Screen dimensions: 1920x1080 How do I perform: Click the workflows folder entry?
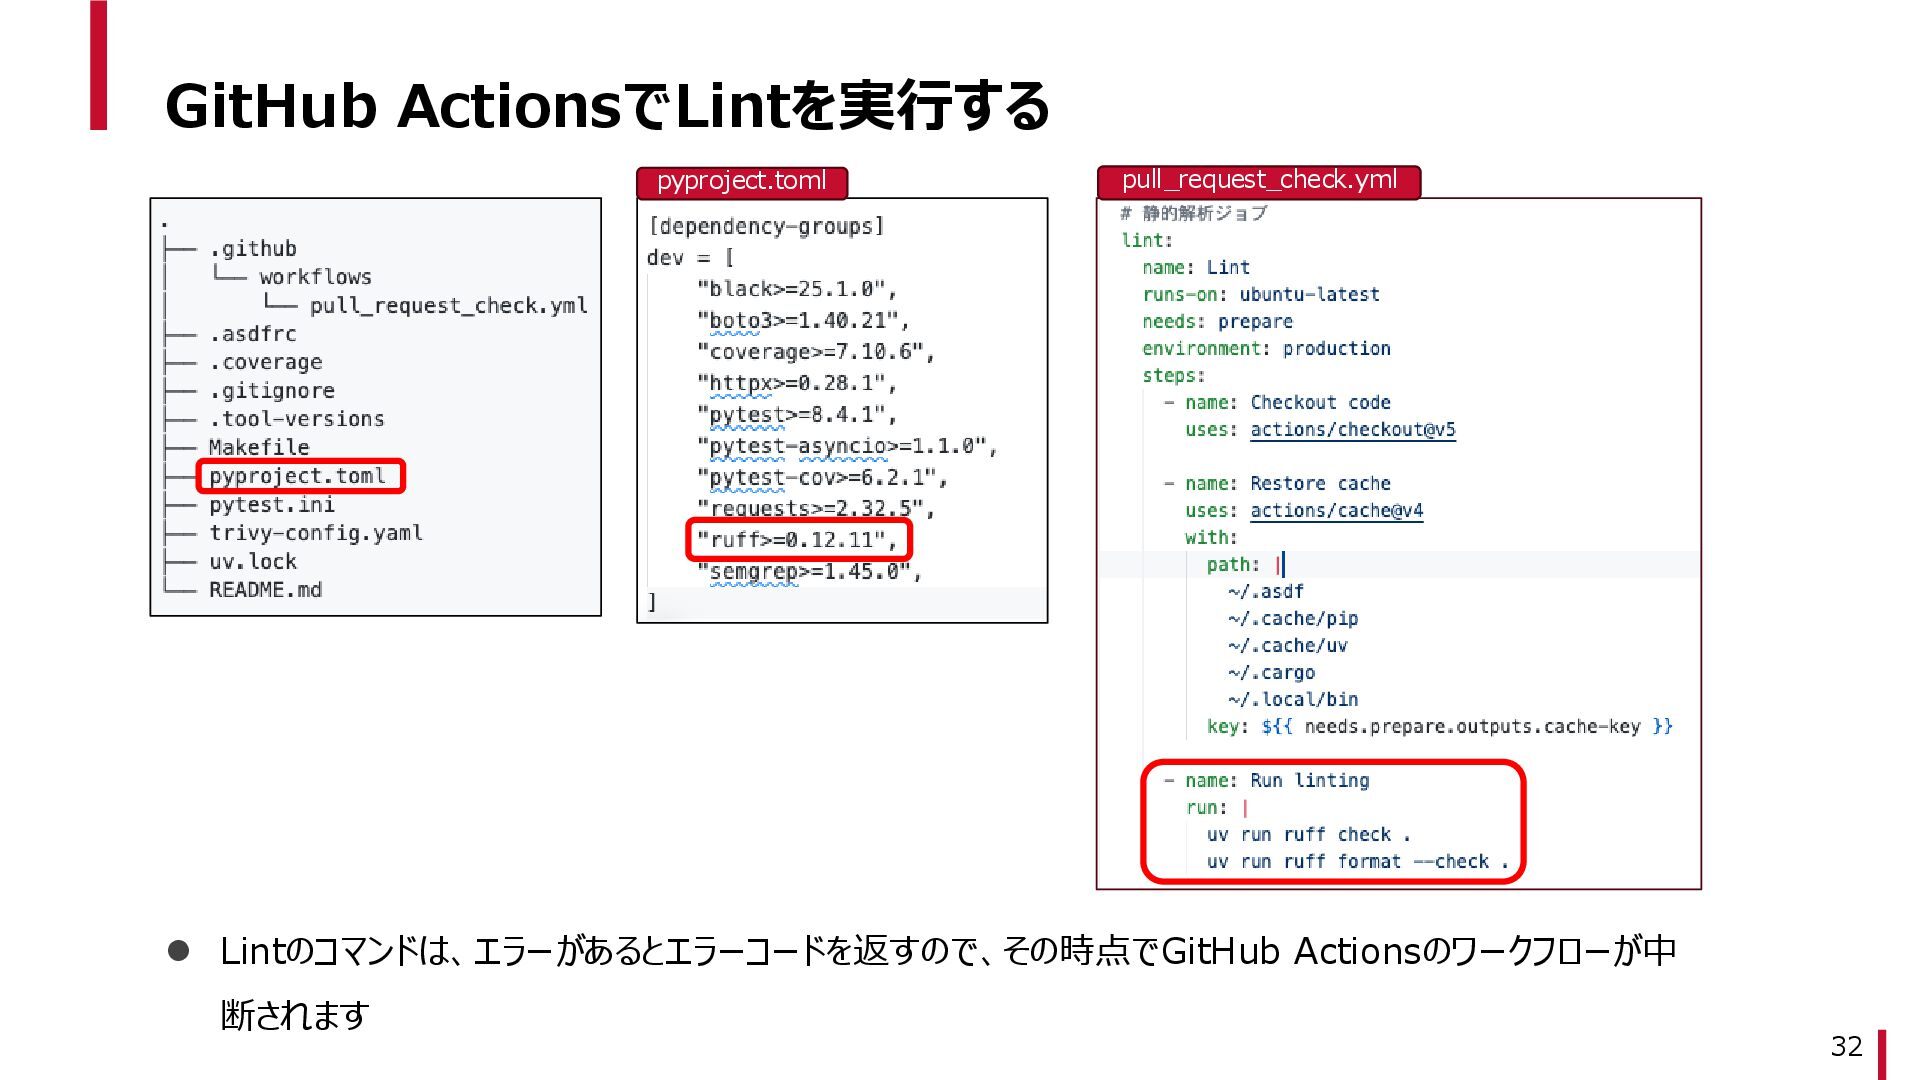coord(315,277)
